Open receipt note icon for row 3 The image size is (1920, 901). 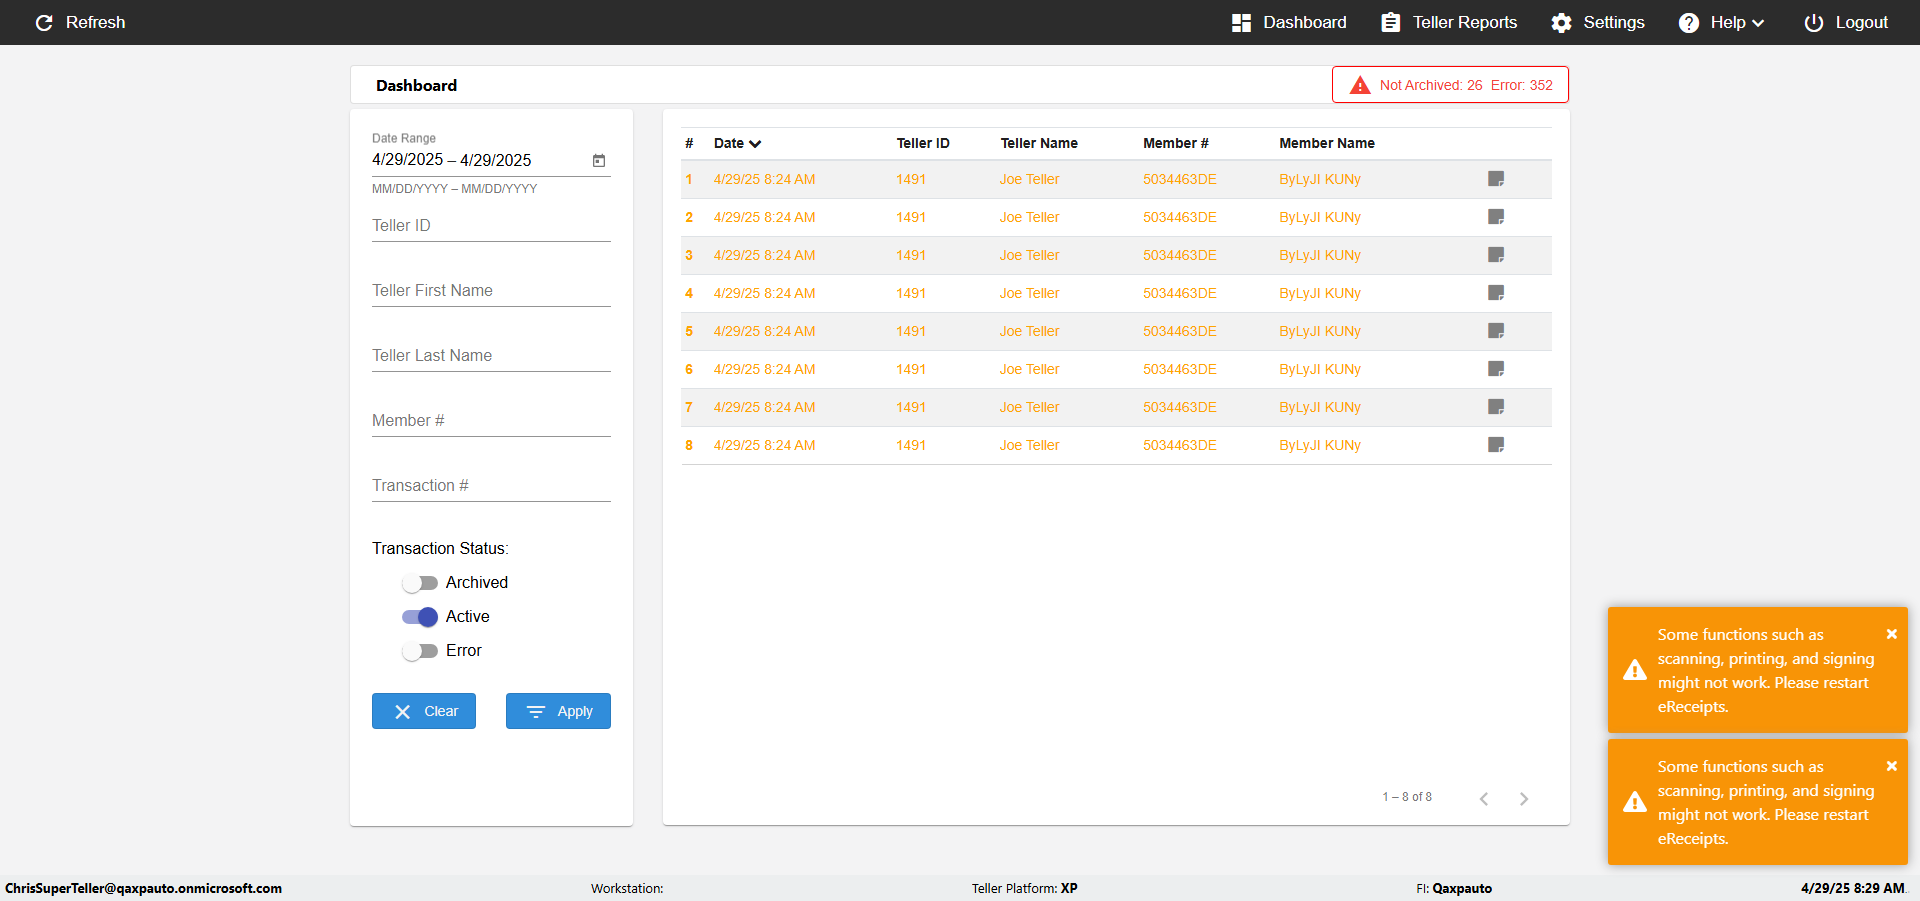[1496, 255]
